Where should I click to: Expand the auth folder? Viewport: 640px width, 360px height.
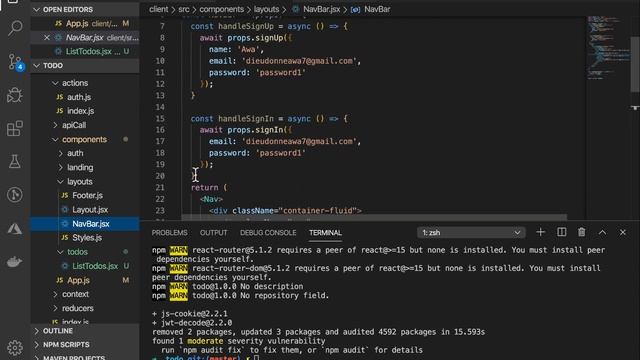click(85, 153)
